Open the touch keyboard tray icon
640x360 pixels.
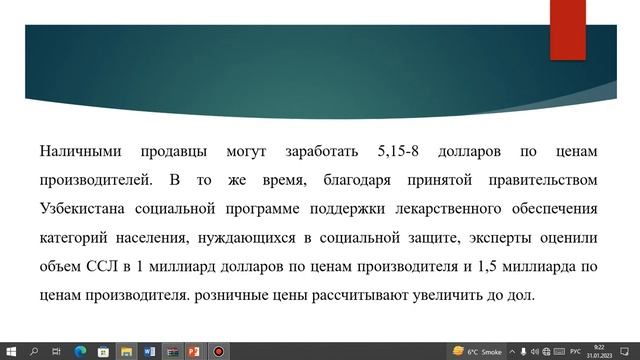click(559, 351)
